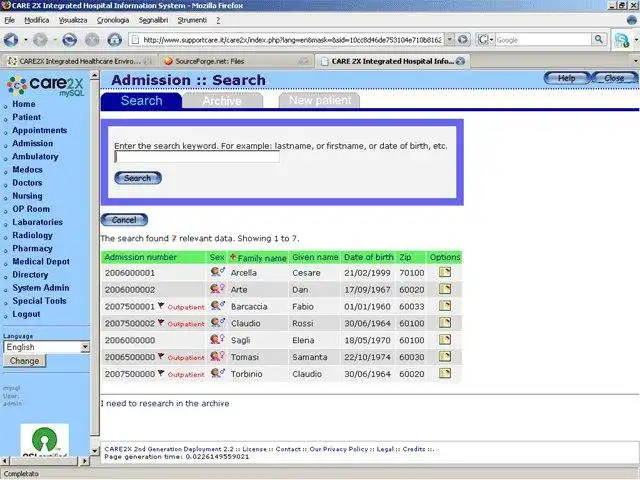Open options icon for Sagli row
640x480 pixels.
coord(444,340)
